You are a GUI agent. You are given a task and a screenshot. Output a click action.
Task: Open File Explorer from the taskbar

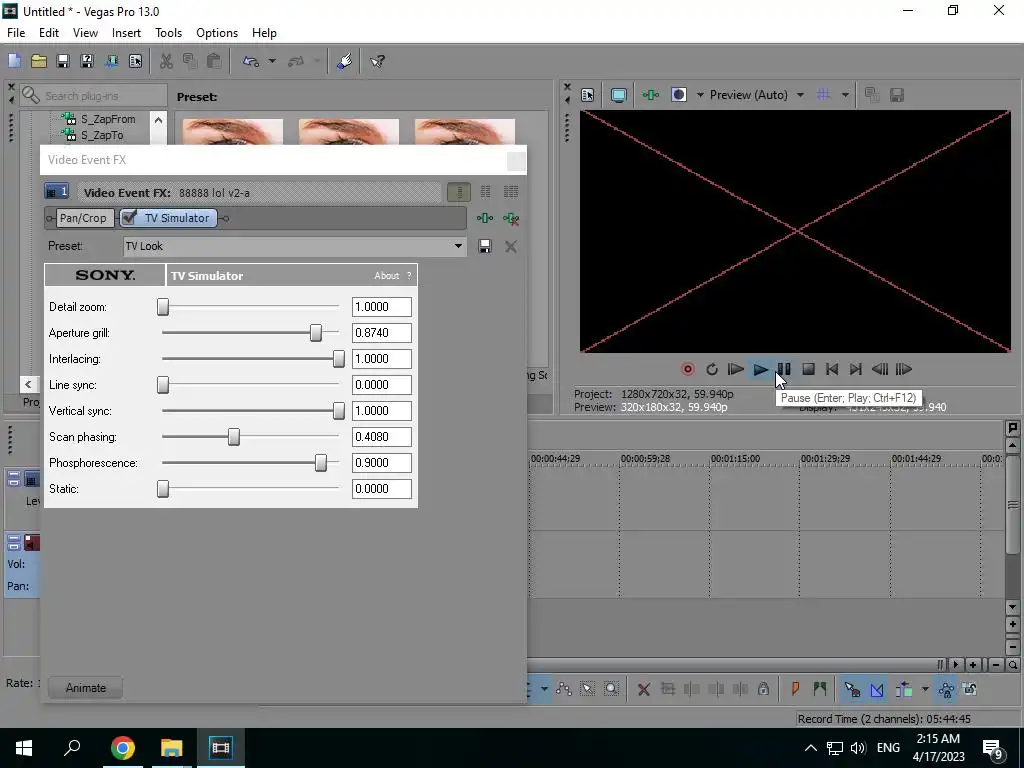(171, 748)
